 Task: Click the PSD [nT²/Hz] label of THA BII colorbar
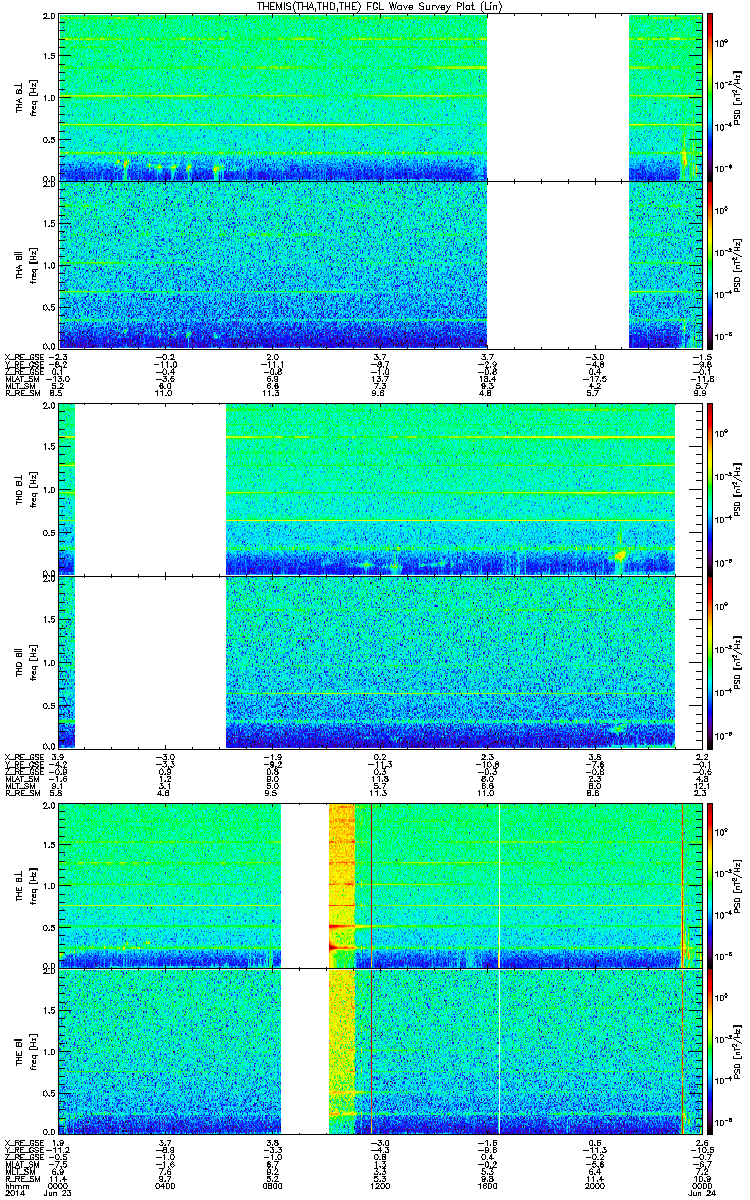pos(738,264)
